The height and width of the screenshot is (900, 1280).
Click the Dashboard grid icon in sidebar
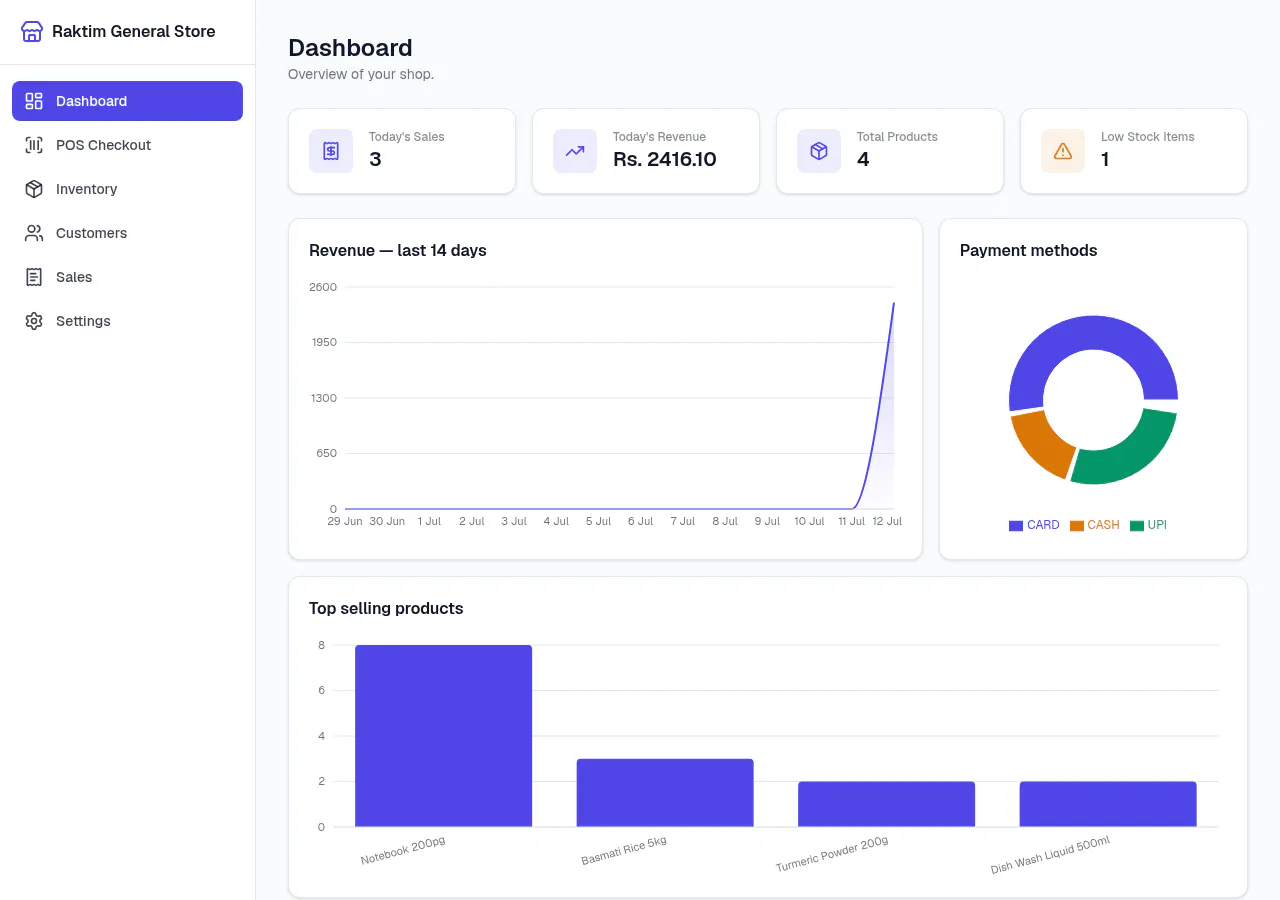pyautogui.click(x=34, y=101)
